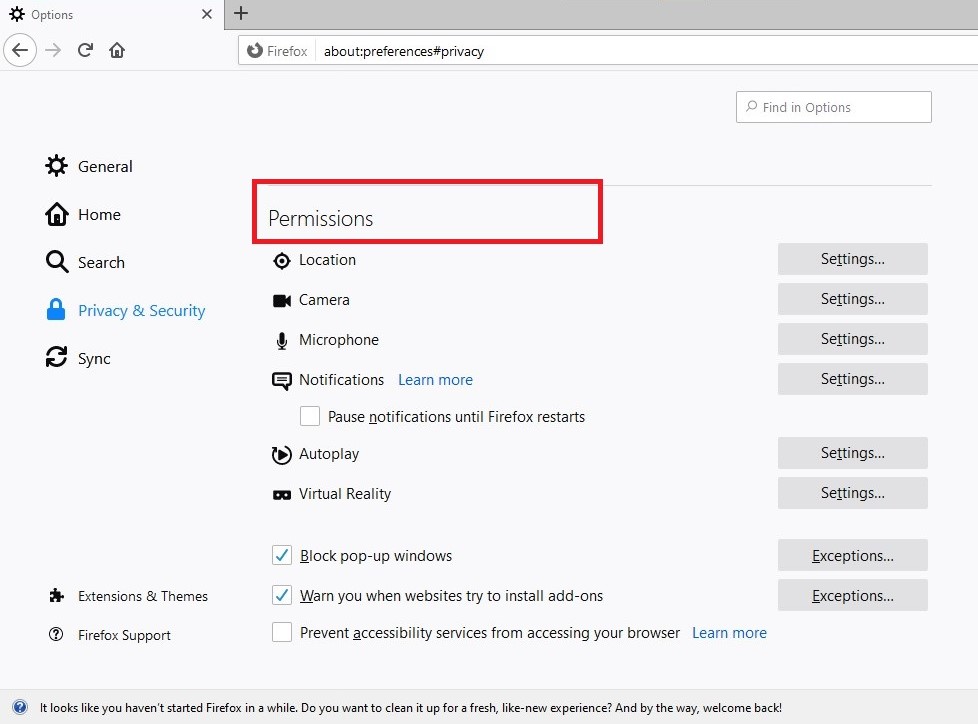Select the Location permission icon
Image resolution: width=978 pixels, height=724 pixels.
(281, 260)
